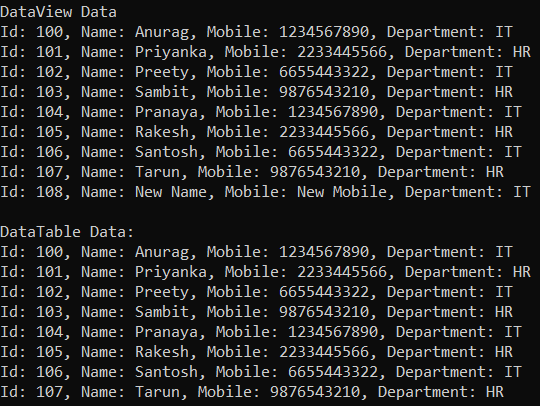540x406 pixels.
Task: Click the name Sambit under DataView Data
Action: tap(162, 92)
